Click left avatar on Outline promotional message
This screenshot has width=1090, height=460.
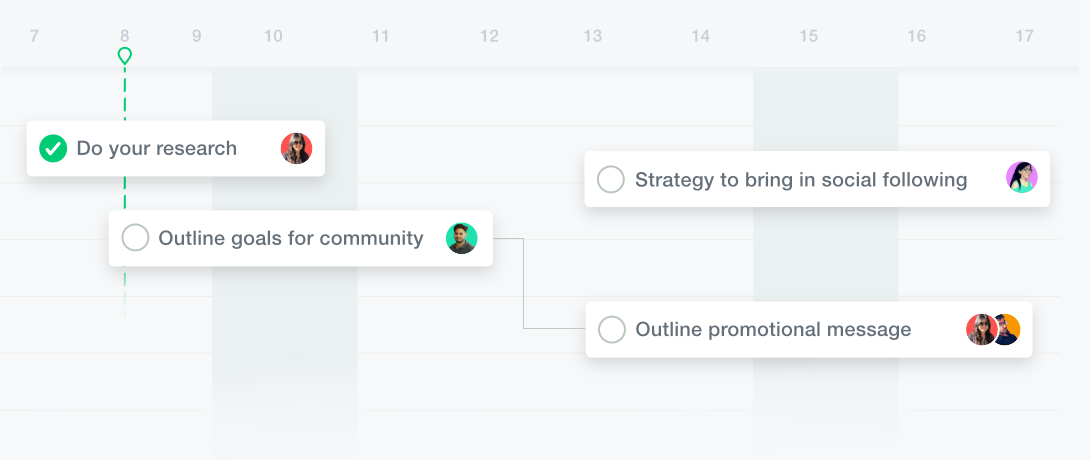979,329
